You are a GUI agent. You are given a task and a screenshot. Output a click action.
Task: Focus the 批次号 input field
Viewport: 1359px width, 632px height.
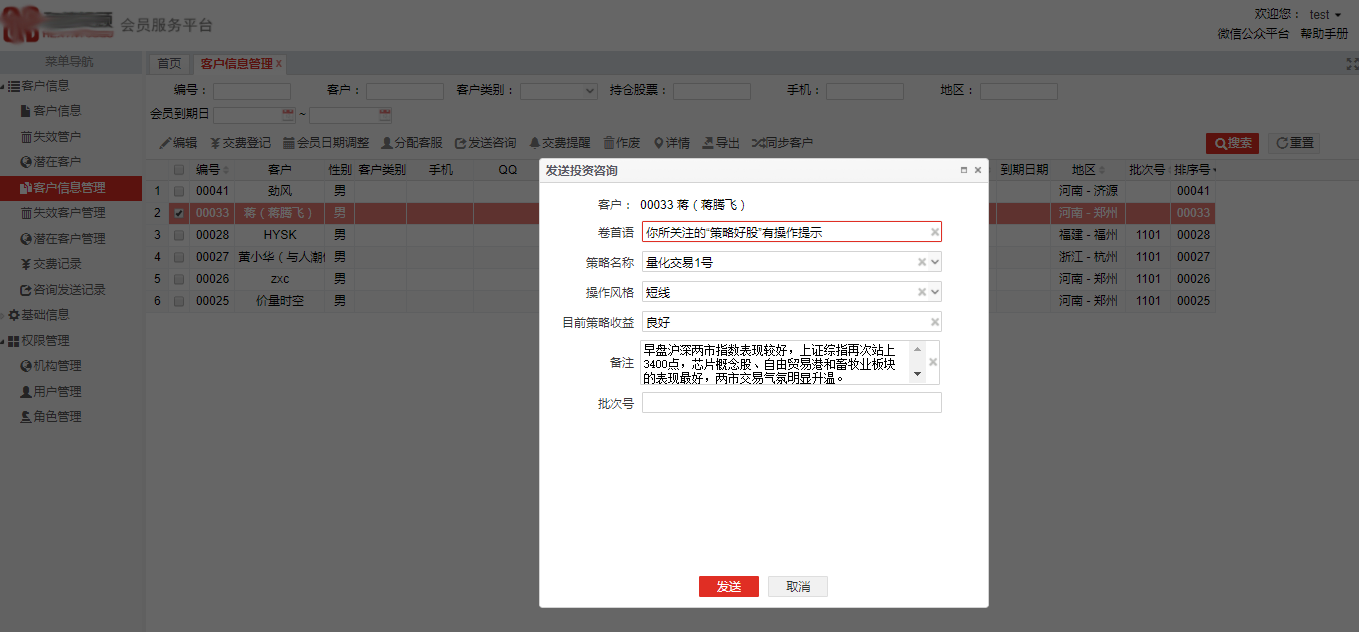click(792, 403)
